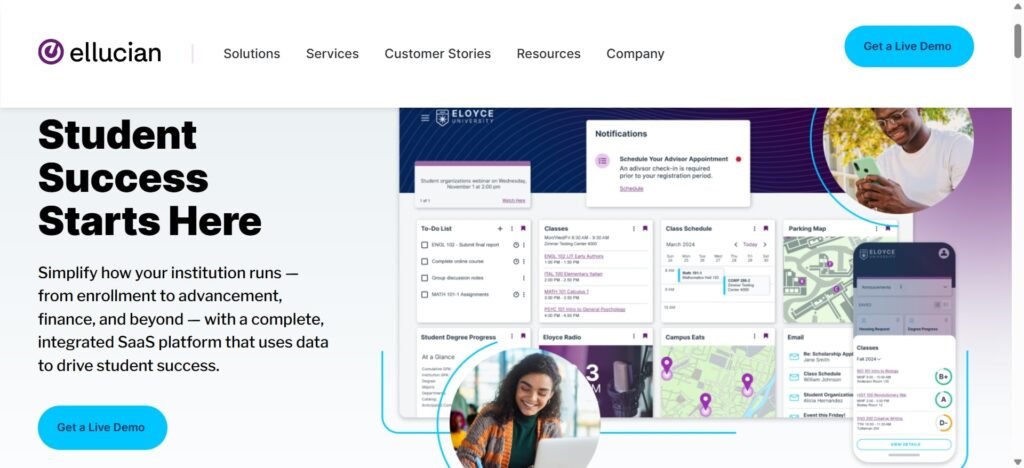This screenshot has width=1024, height=468.
Task: Open ENGL 102 LIT Early Authors link
Action: point(574,257)
